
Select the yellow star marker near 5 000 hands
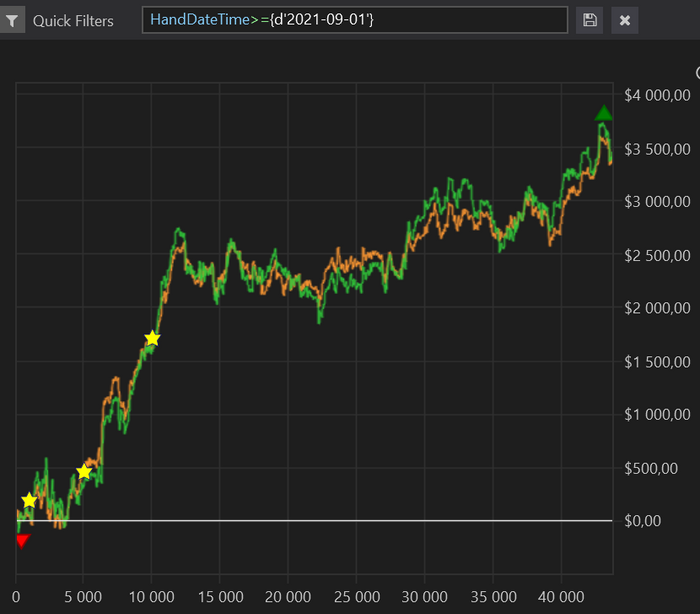[84, 472]
